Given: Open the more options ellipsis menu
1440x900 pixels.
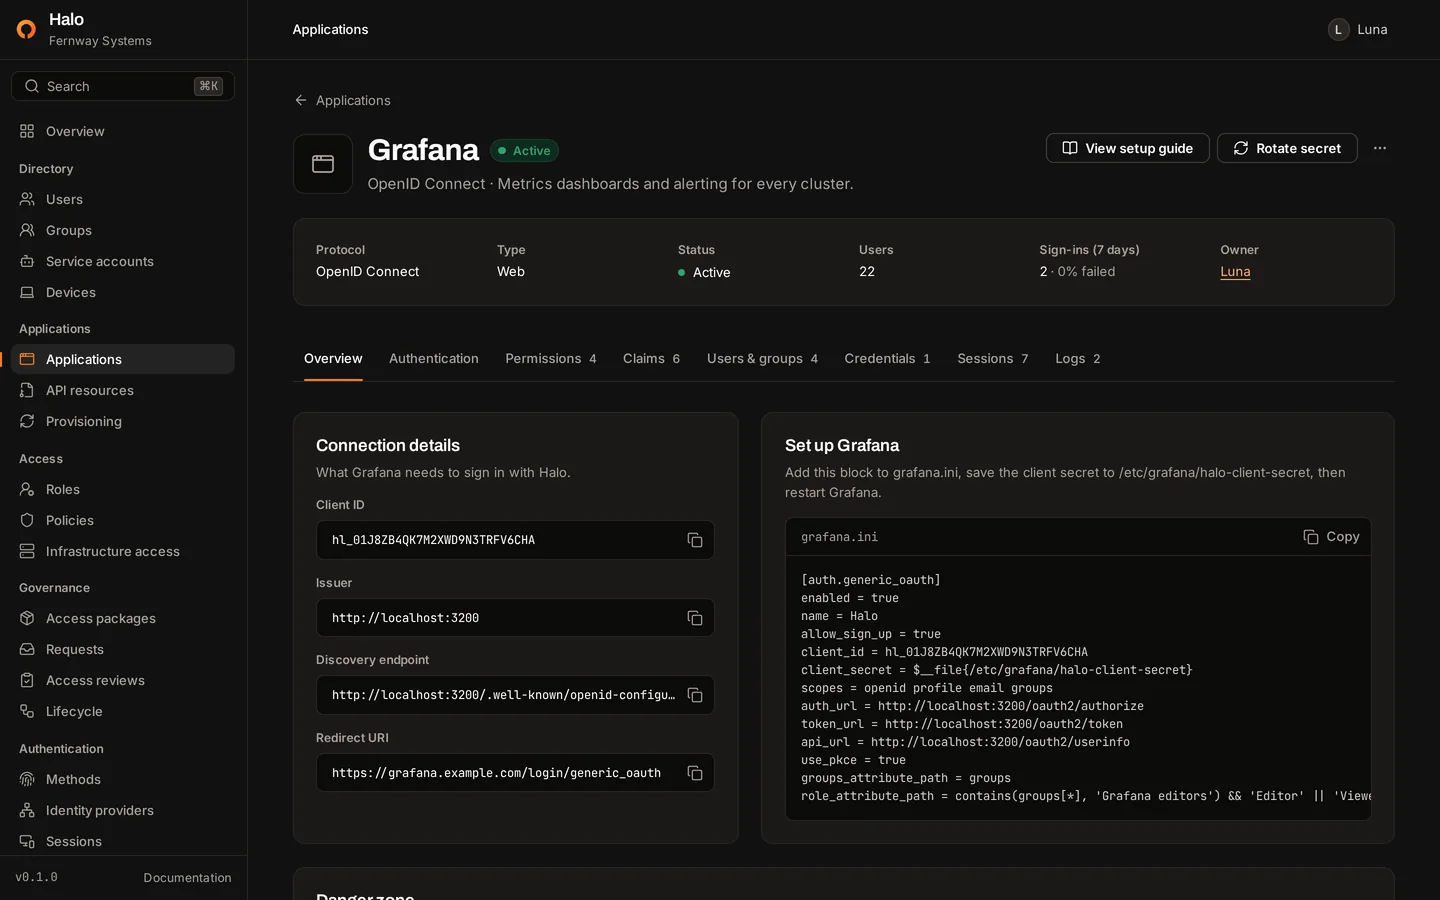Looking at the screenshot, I should pos(1380,148).
